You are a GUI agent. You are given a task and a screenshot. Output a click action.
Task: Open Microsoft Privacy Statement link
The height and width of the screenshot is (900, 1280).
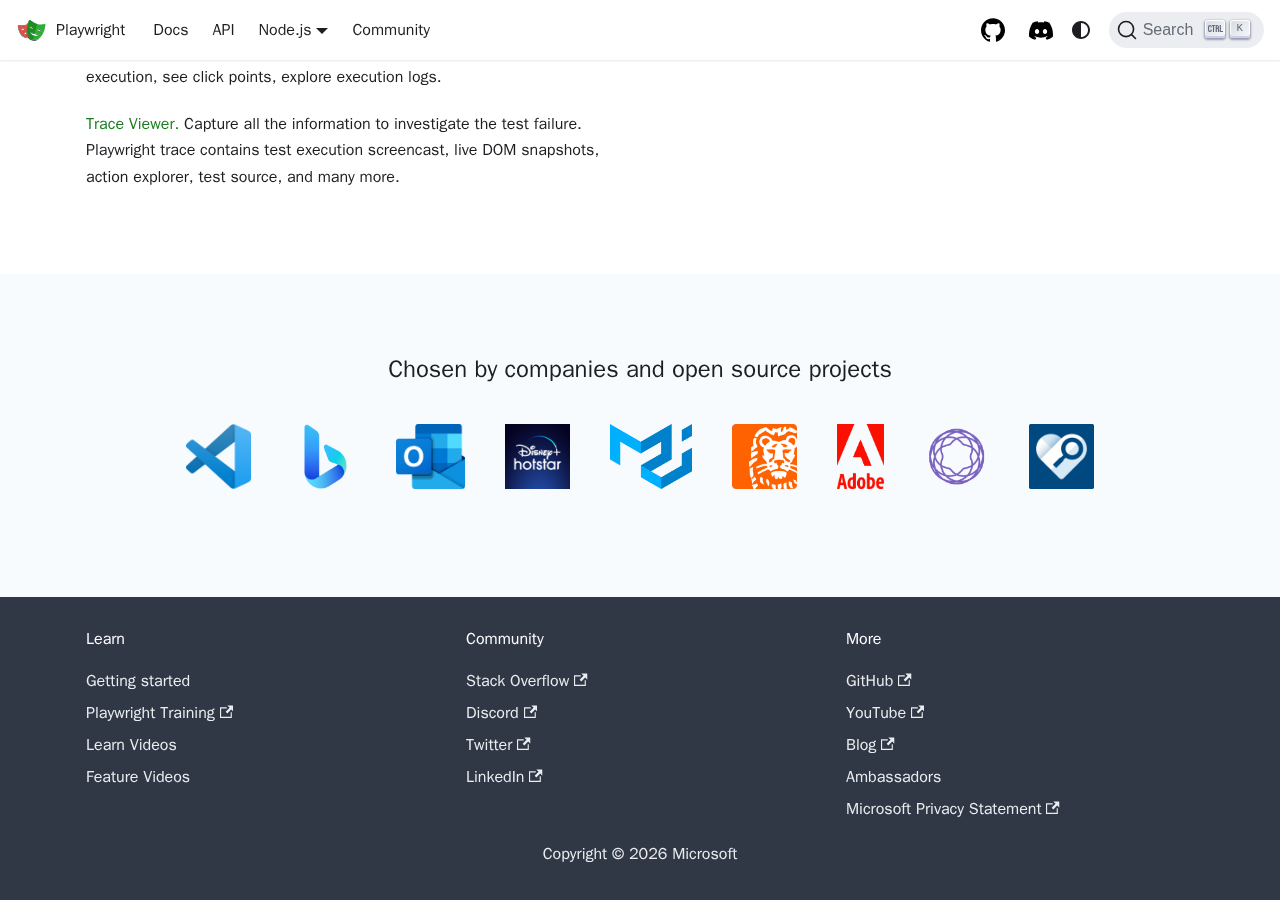(x=943, y=809)
